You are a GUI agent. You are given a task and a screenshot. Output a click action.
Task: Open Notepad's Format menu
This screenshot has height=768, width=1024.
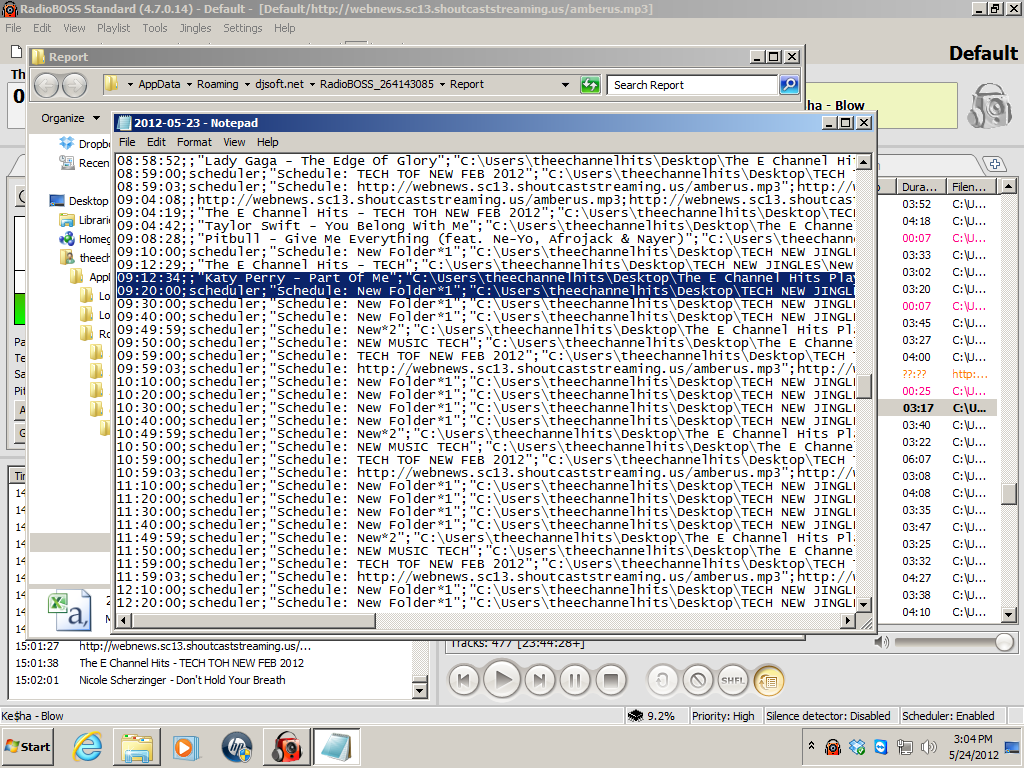click(x=194, y=142)
